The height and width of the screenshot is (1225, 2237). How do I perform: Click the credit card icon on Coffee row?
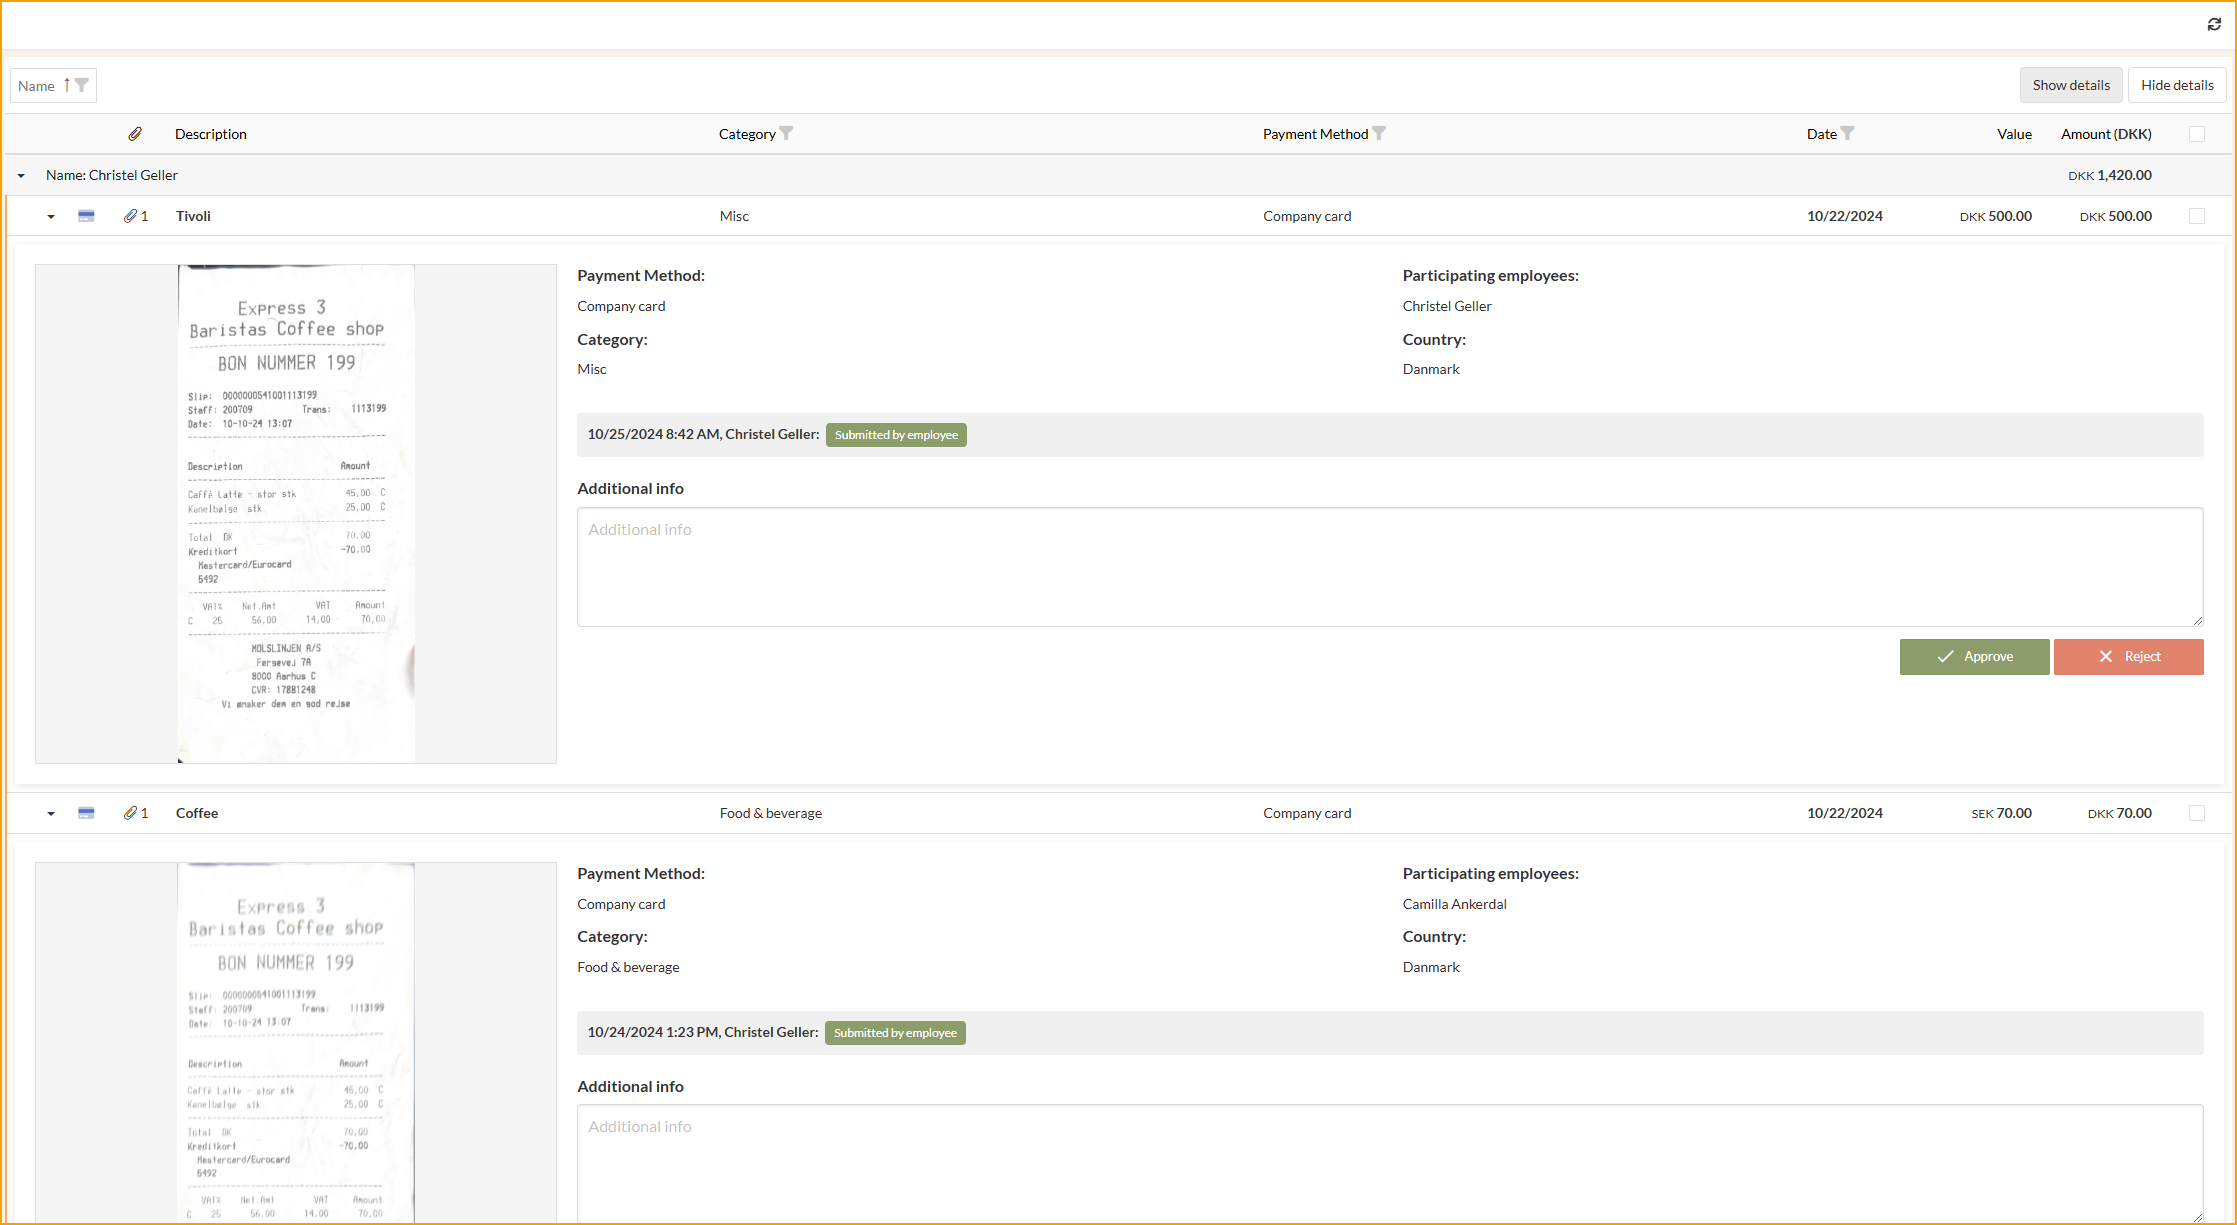pyautogui.click(x=86, y=813)
